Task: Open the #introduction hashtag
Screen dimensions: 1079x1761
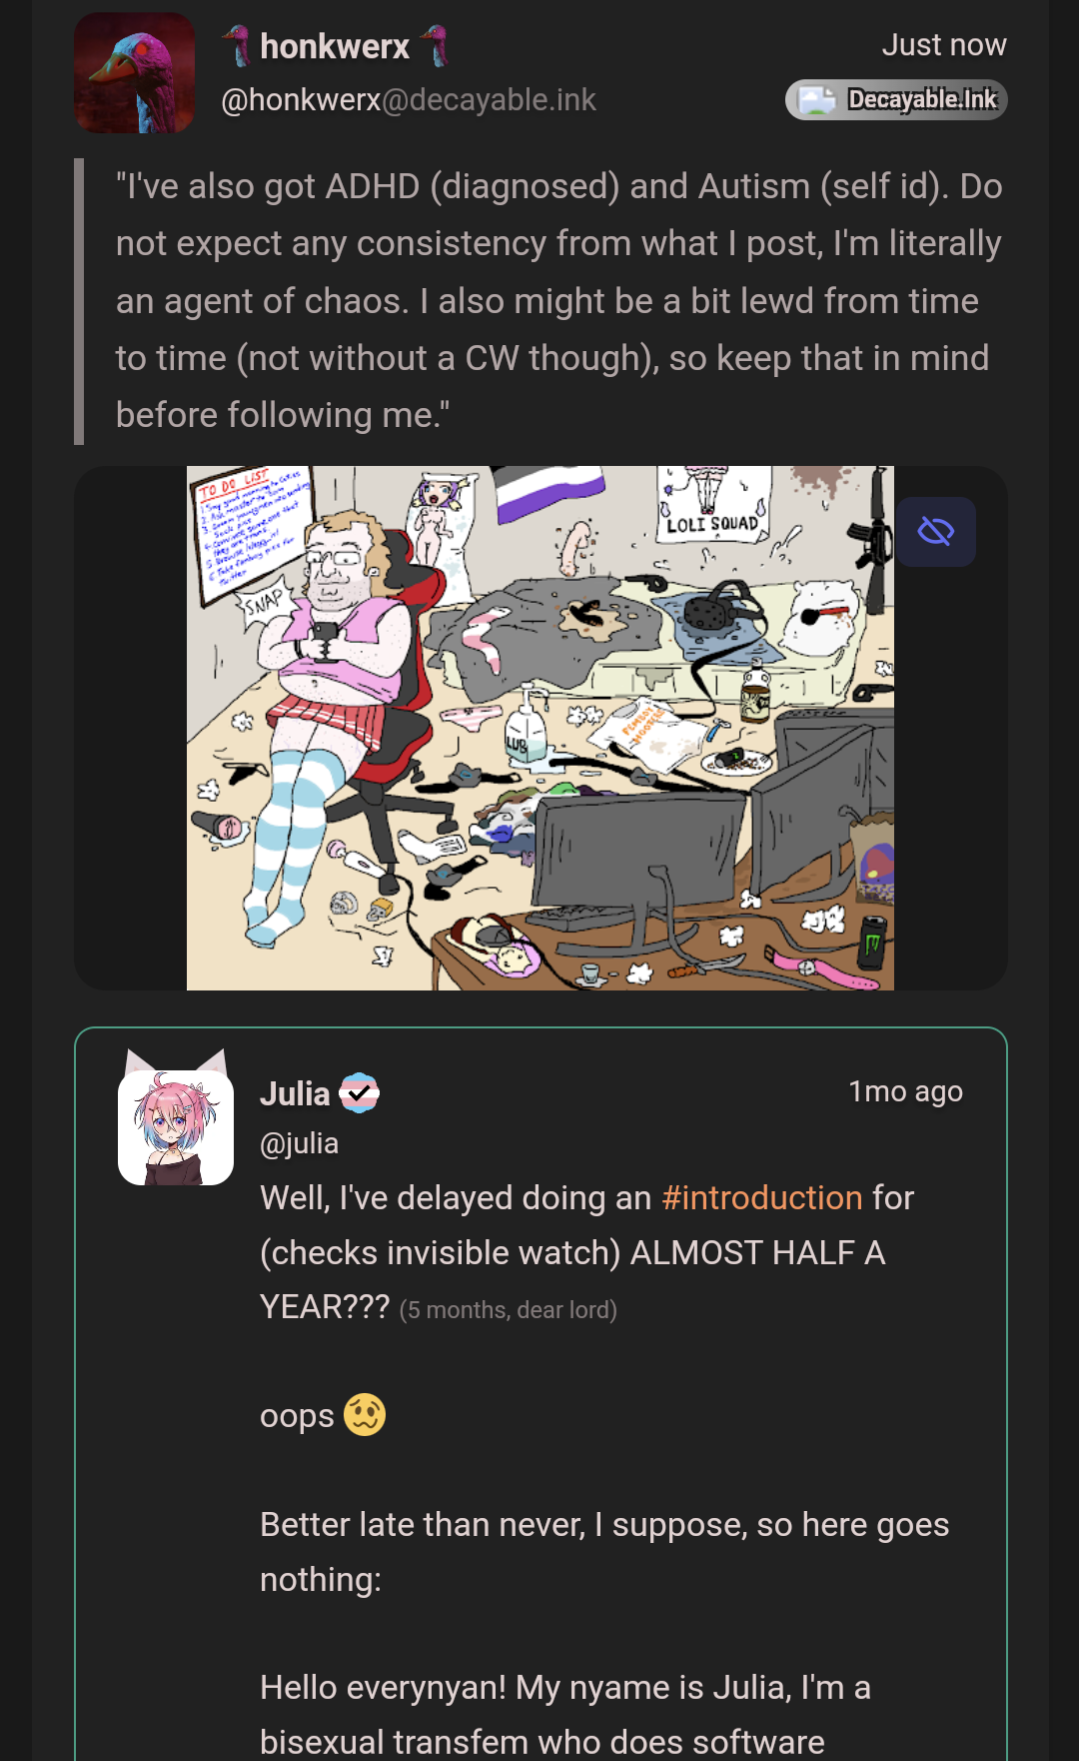Action: click(762, 1197)
